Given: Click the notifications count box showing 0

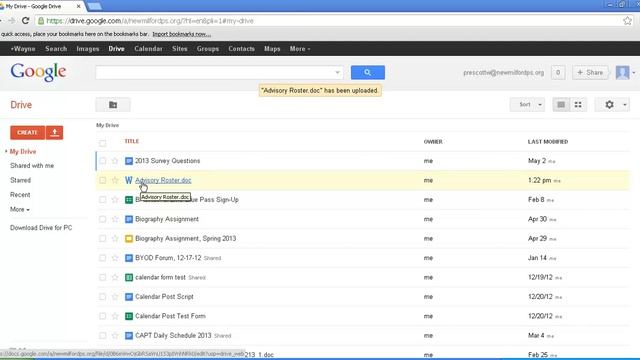Looking at the screenshot, I should coord(558,73).
